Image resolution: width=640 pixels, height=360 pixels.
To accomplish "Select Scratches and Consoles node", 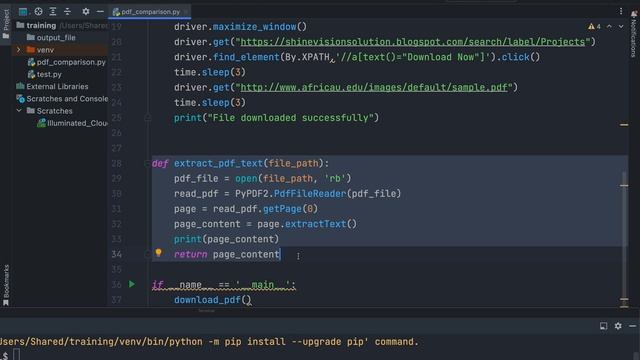I will pos(67,99).
